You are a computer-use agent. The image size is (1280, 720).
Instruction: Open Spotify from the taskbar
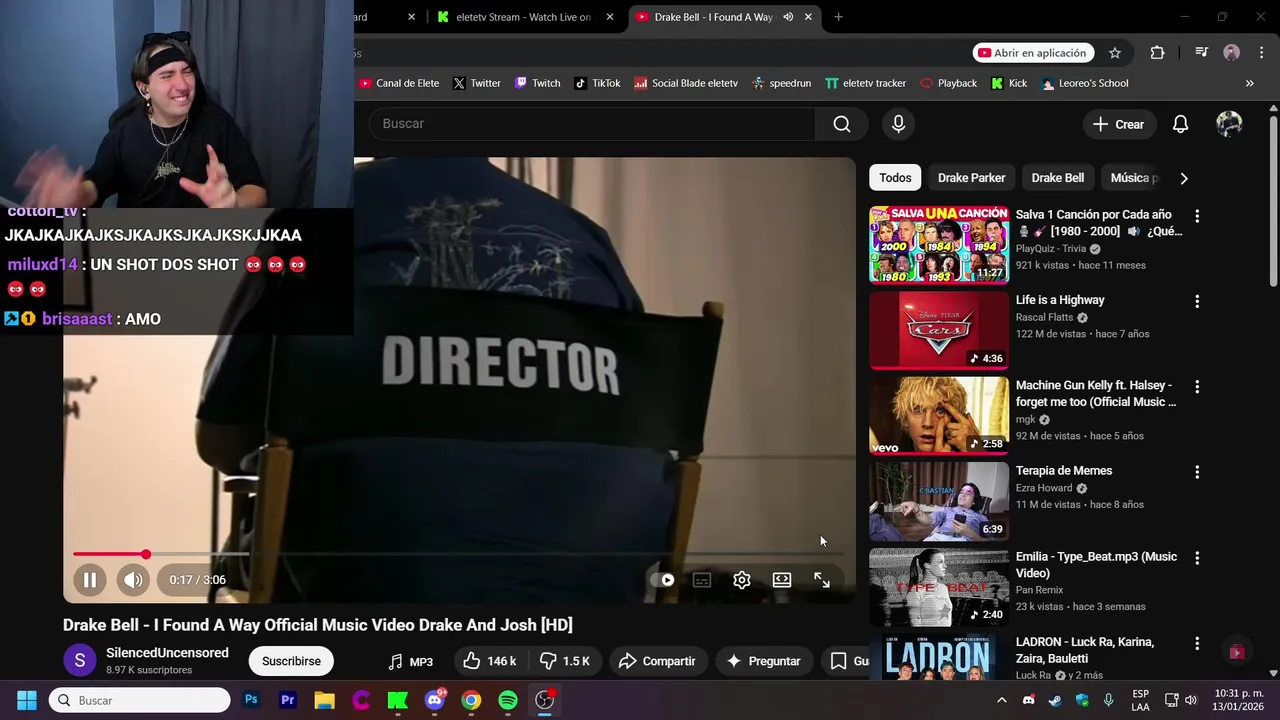pos(508,700)
